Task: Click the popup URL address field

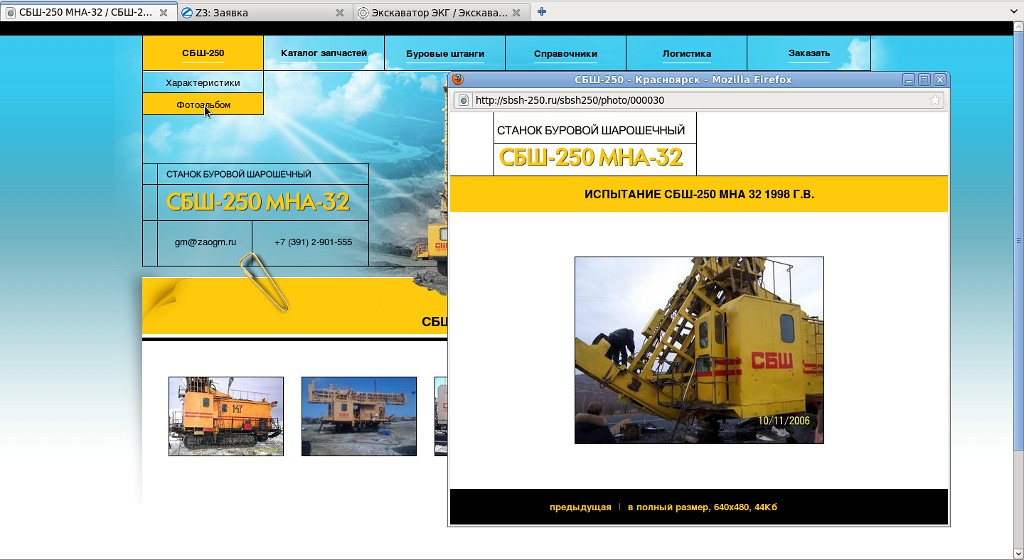Action: [x=690, y=100]
